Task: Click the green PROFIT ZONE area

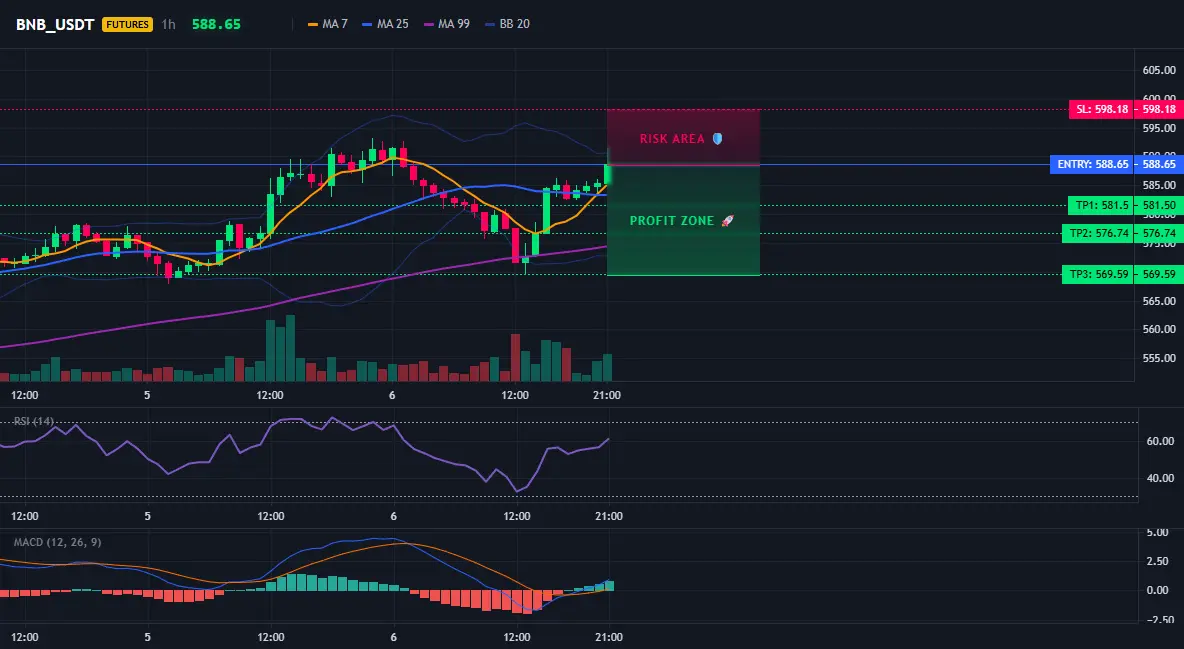Action: (x=683, y=220)
